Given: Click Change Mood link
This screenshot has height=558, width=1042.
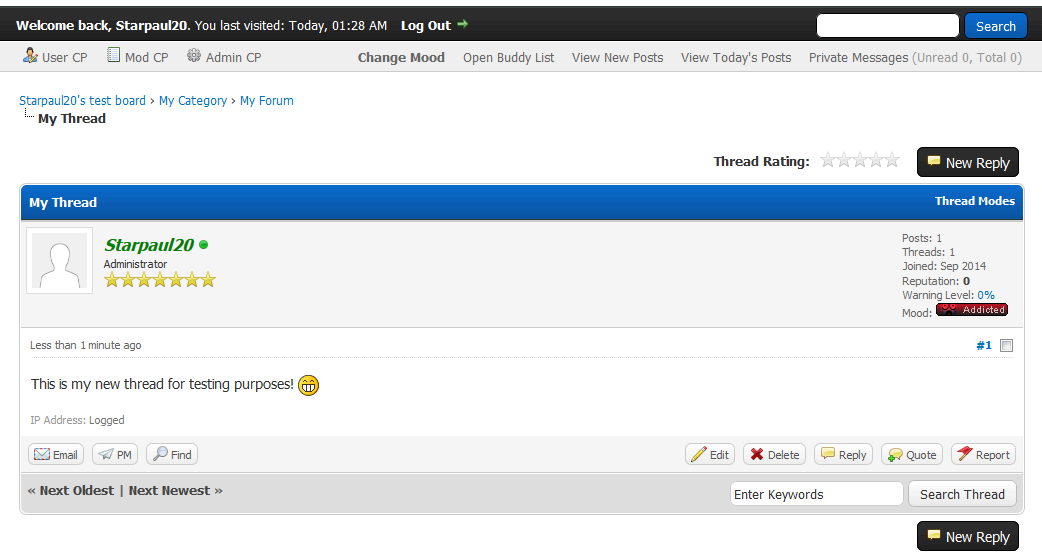Looking at the screenshot, I should (x=401, y=58).
